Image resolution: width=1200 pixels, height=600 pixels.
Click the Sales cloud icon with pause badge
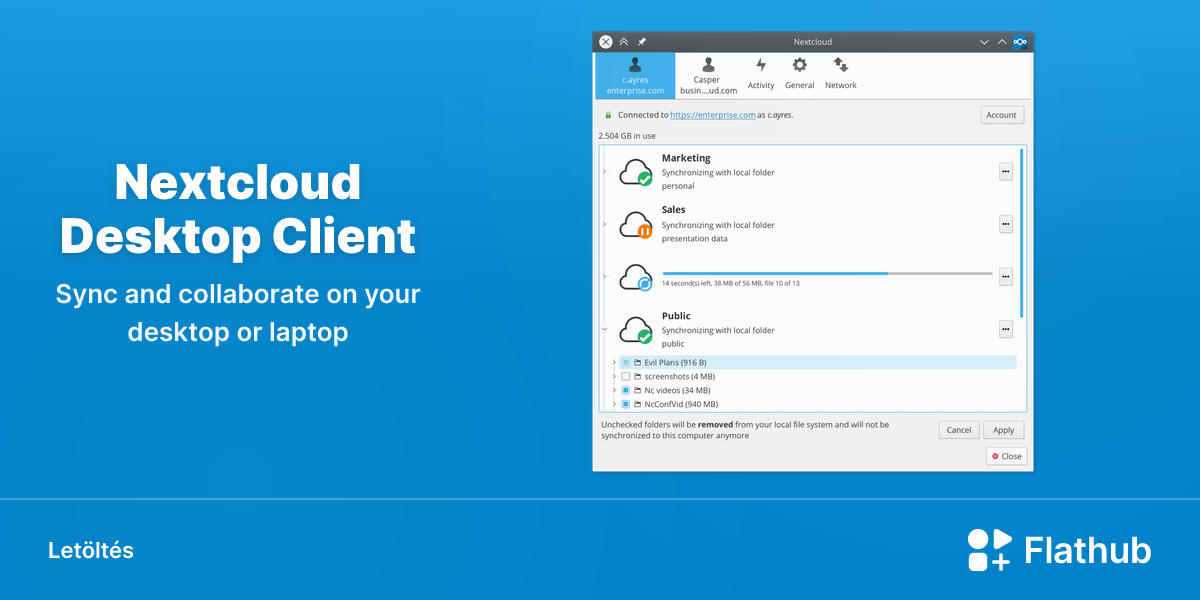pyautogui.click(x=636, y=224)
